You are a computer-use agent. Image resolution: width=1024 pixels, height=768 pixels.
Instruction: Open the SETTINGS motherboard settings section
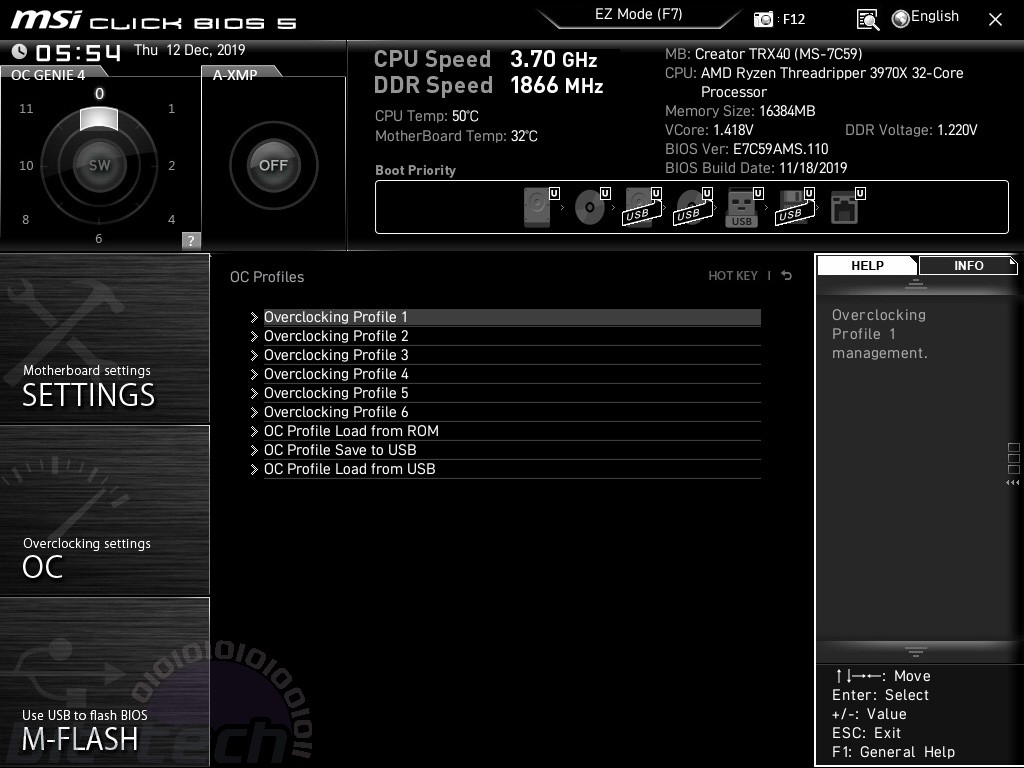pos(104,338)
